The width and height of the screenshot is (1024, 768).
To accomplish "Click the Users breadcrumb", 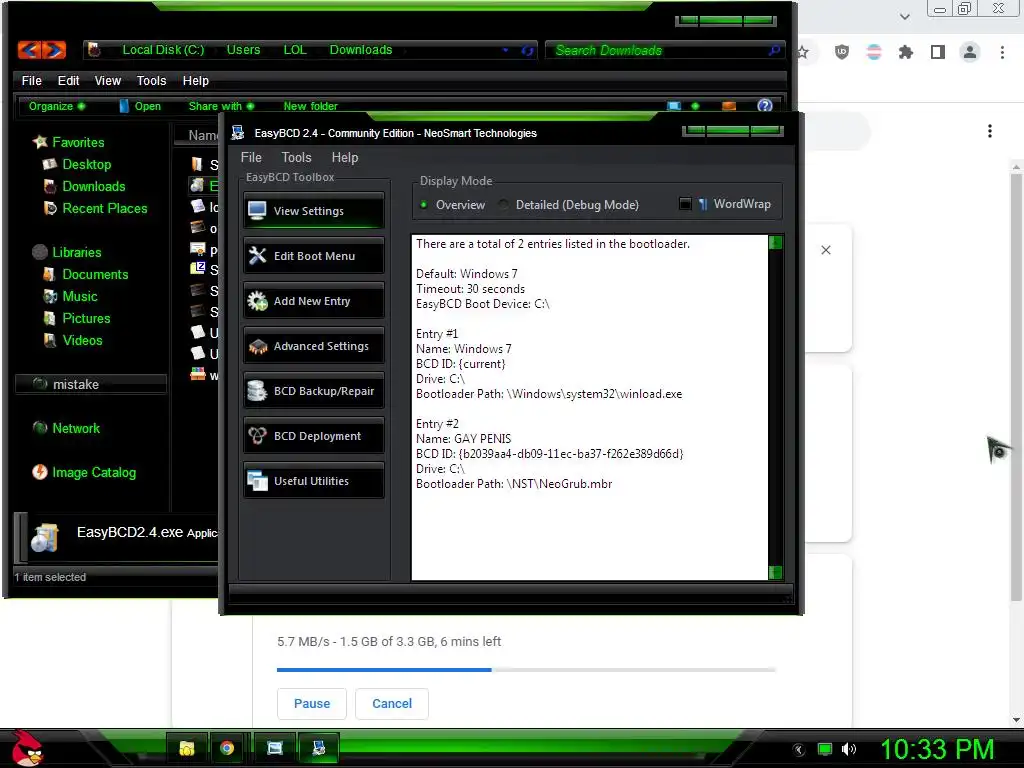I will tap(243, 50).
